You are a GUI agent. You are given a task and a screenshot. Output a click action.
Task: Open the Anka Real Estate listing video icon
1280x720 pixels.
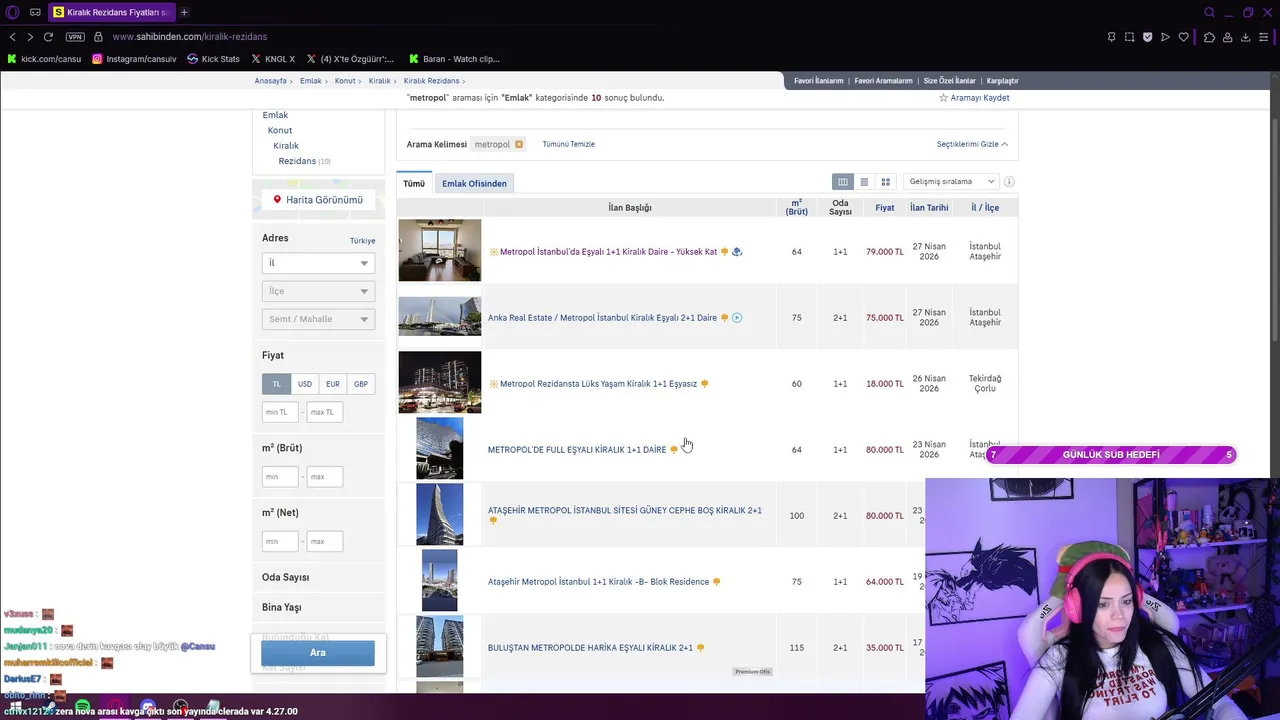click(737, 318)
